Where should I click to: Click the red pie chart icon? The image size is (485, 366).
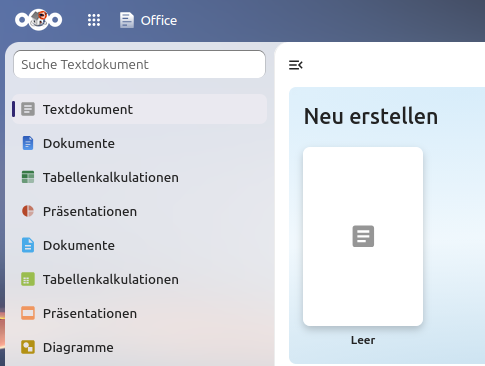28,211
